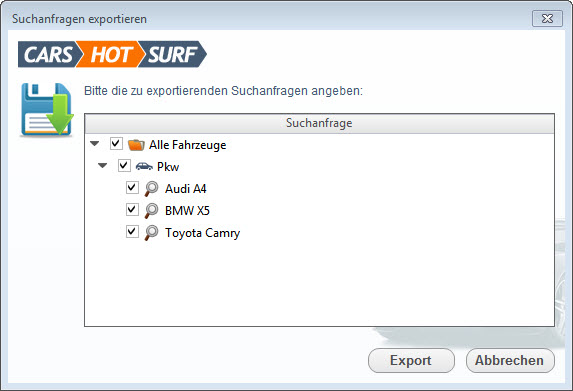Toggle the Pkw checkbox
This screenshot has width=573, height=391.
click(124, 166)
